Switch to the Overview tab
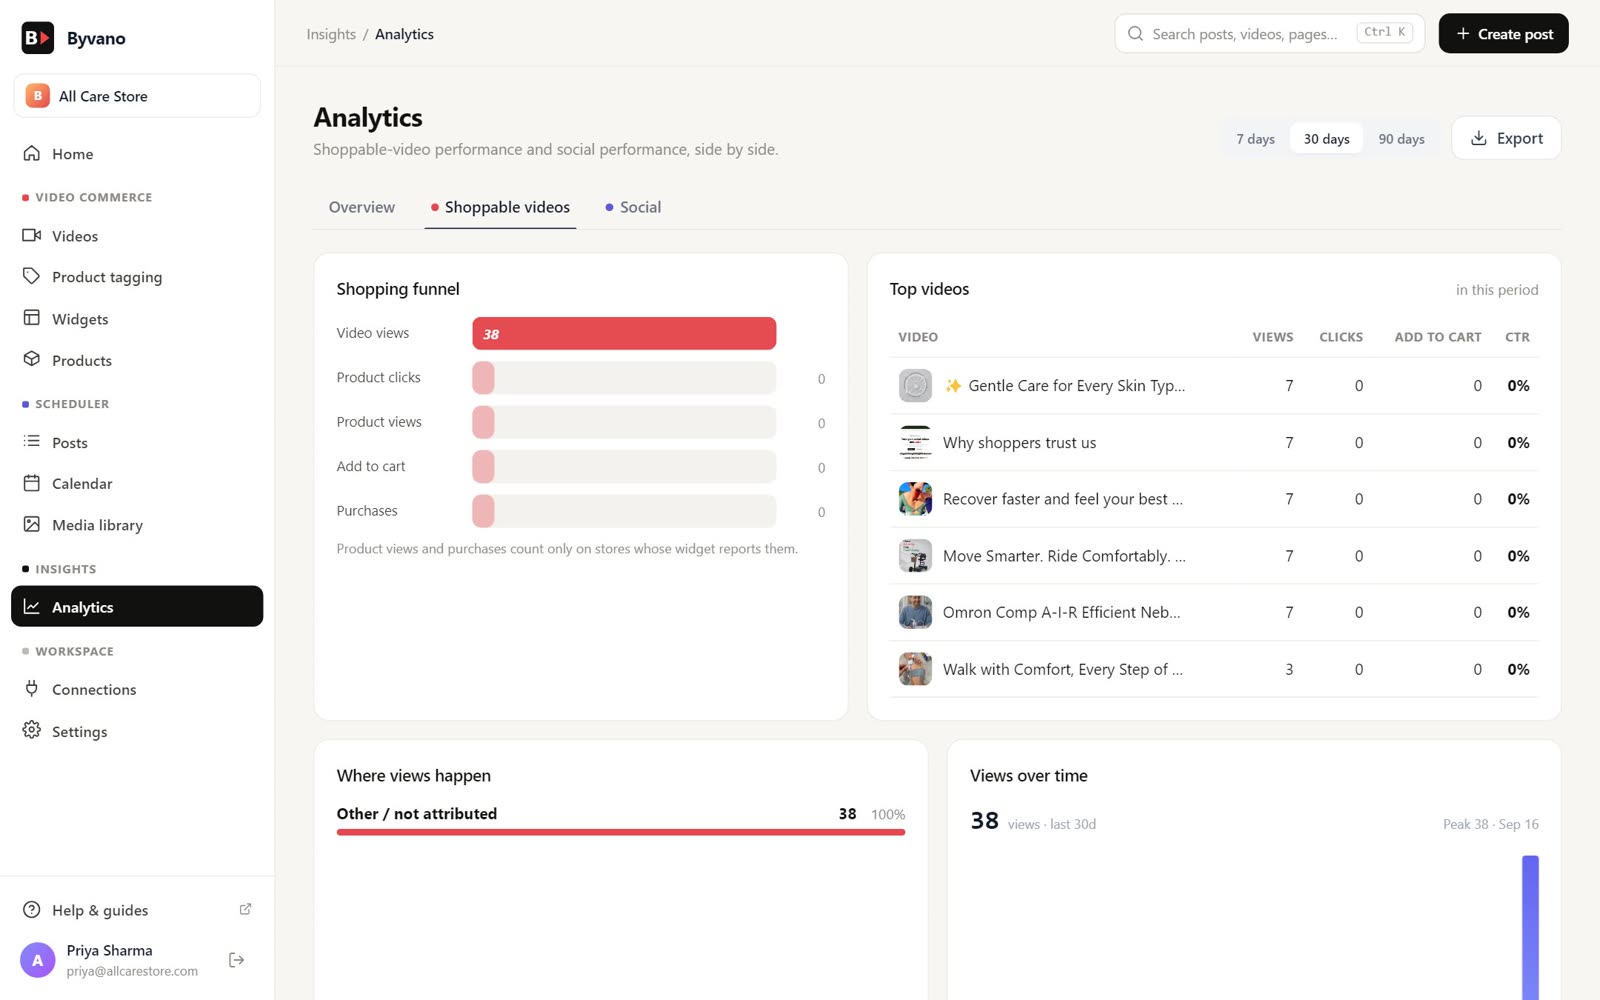The height and width of the screenshot is (1000, 1600). tap(362, 207)
